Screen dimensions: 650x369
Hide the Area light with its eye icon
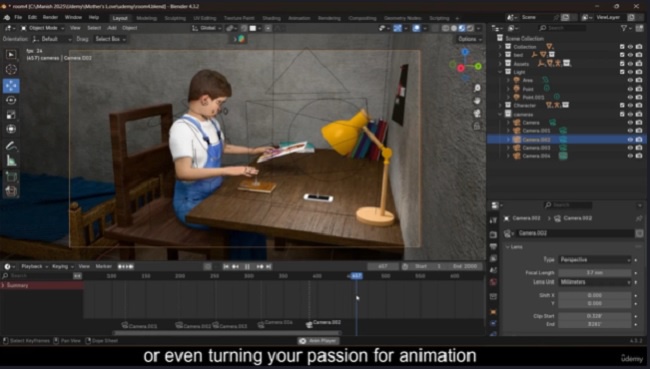pyautogui.click(x=630, y=80)
